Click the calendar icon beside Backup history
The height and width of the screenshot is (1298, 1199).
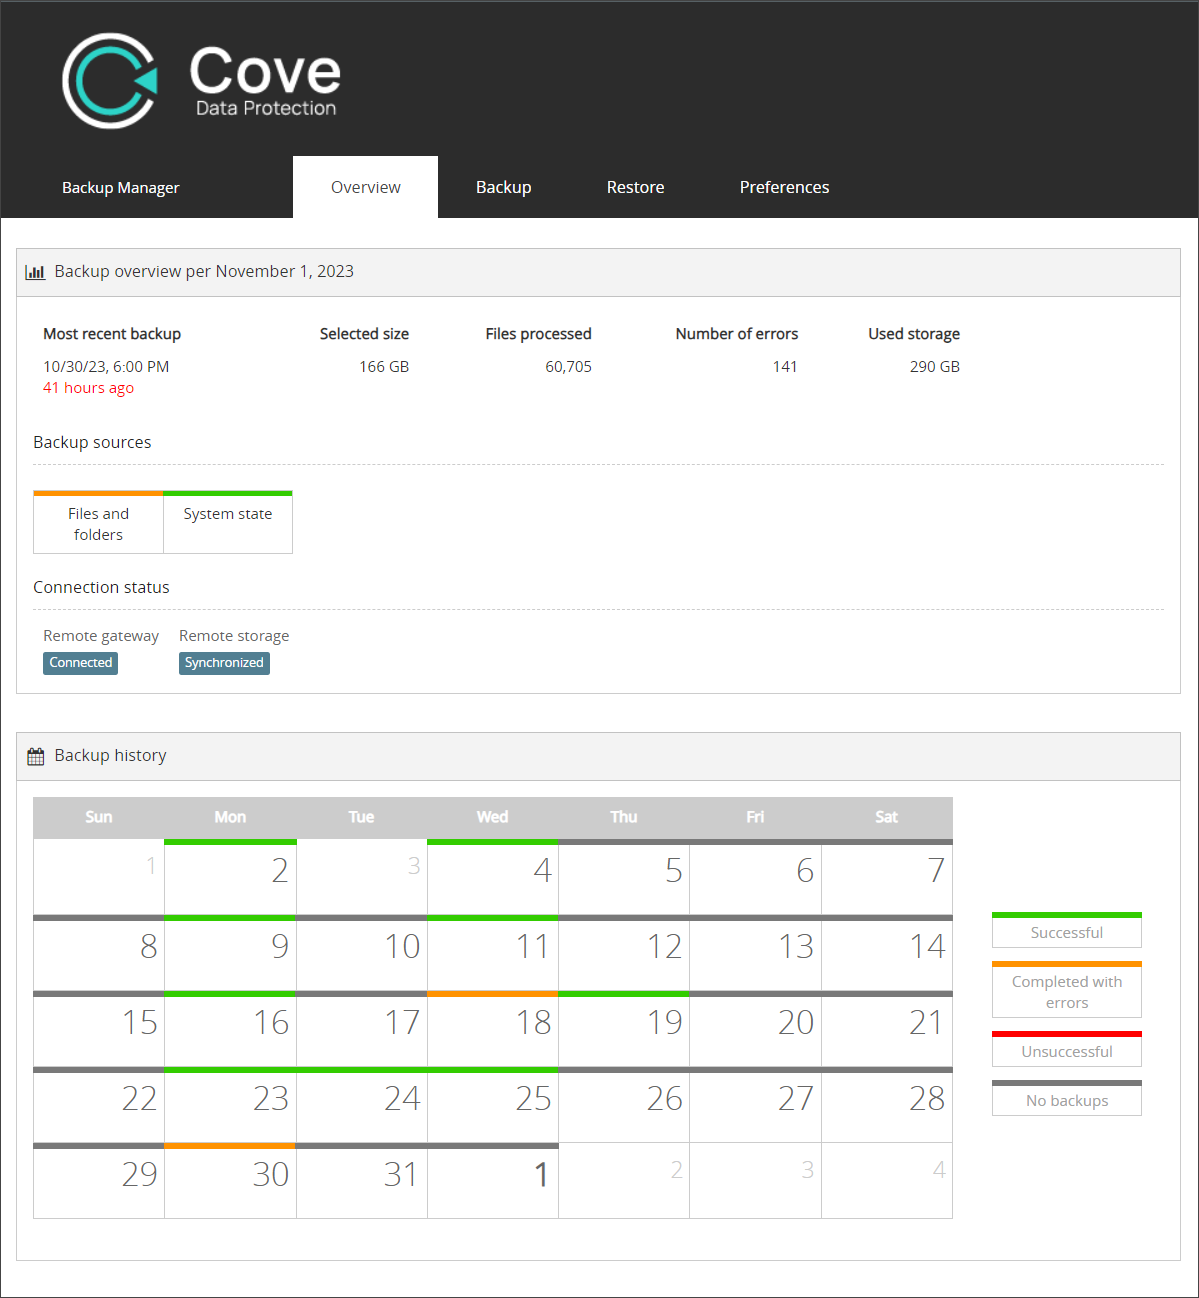(36, 756)
